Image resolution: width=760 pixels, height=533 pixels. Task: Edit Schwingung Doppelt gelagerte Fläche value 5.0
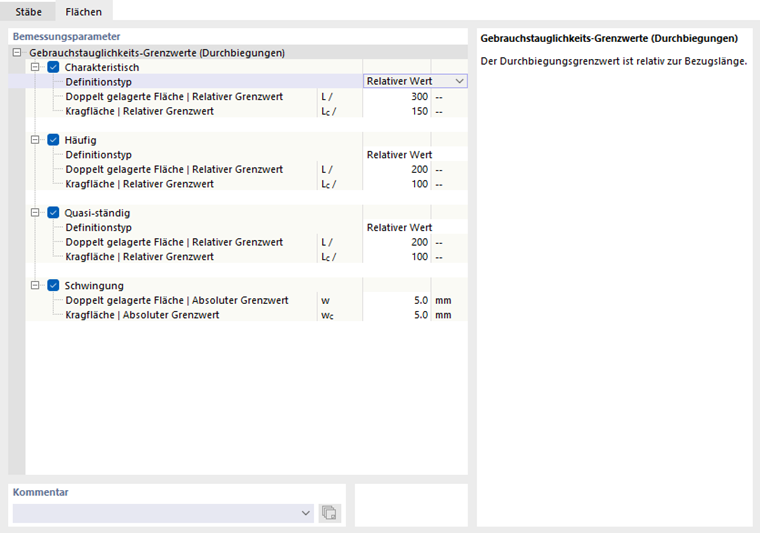(x=396, y=300)
